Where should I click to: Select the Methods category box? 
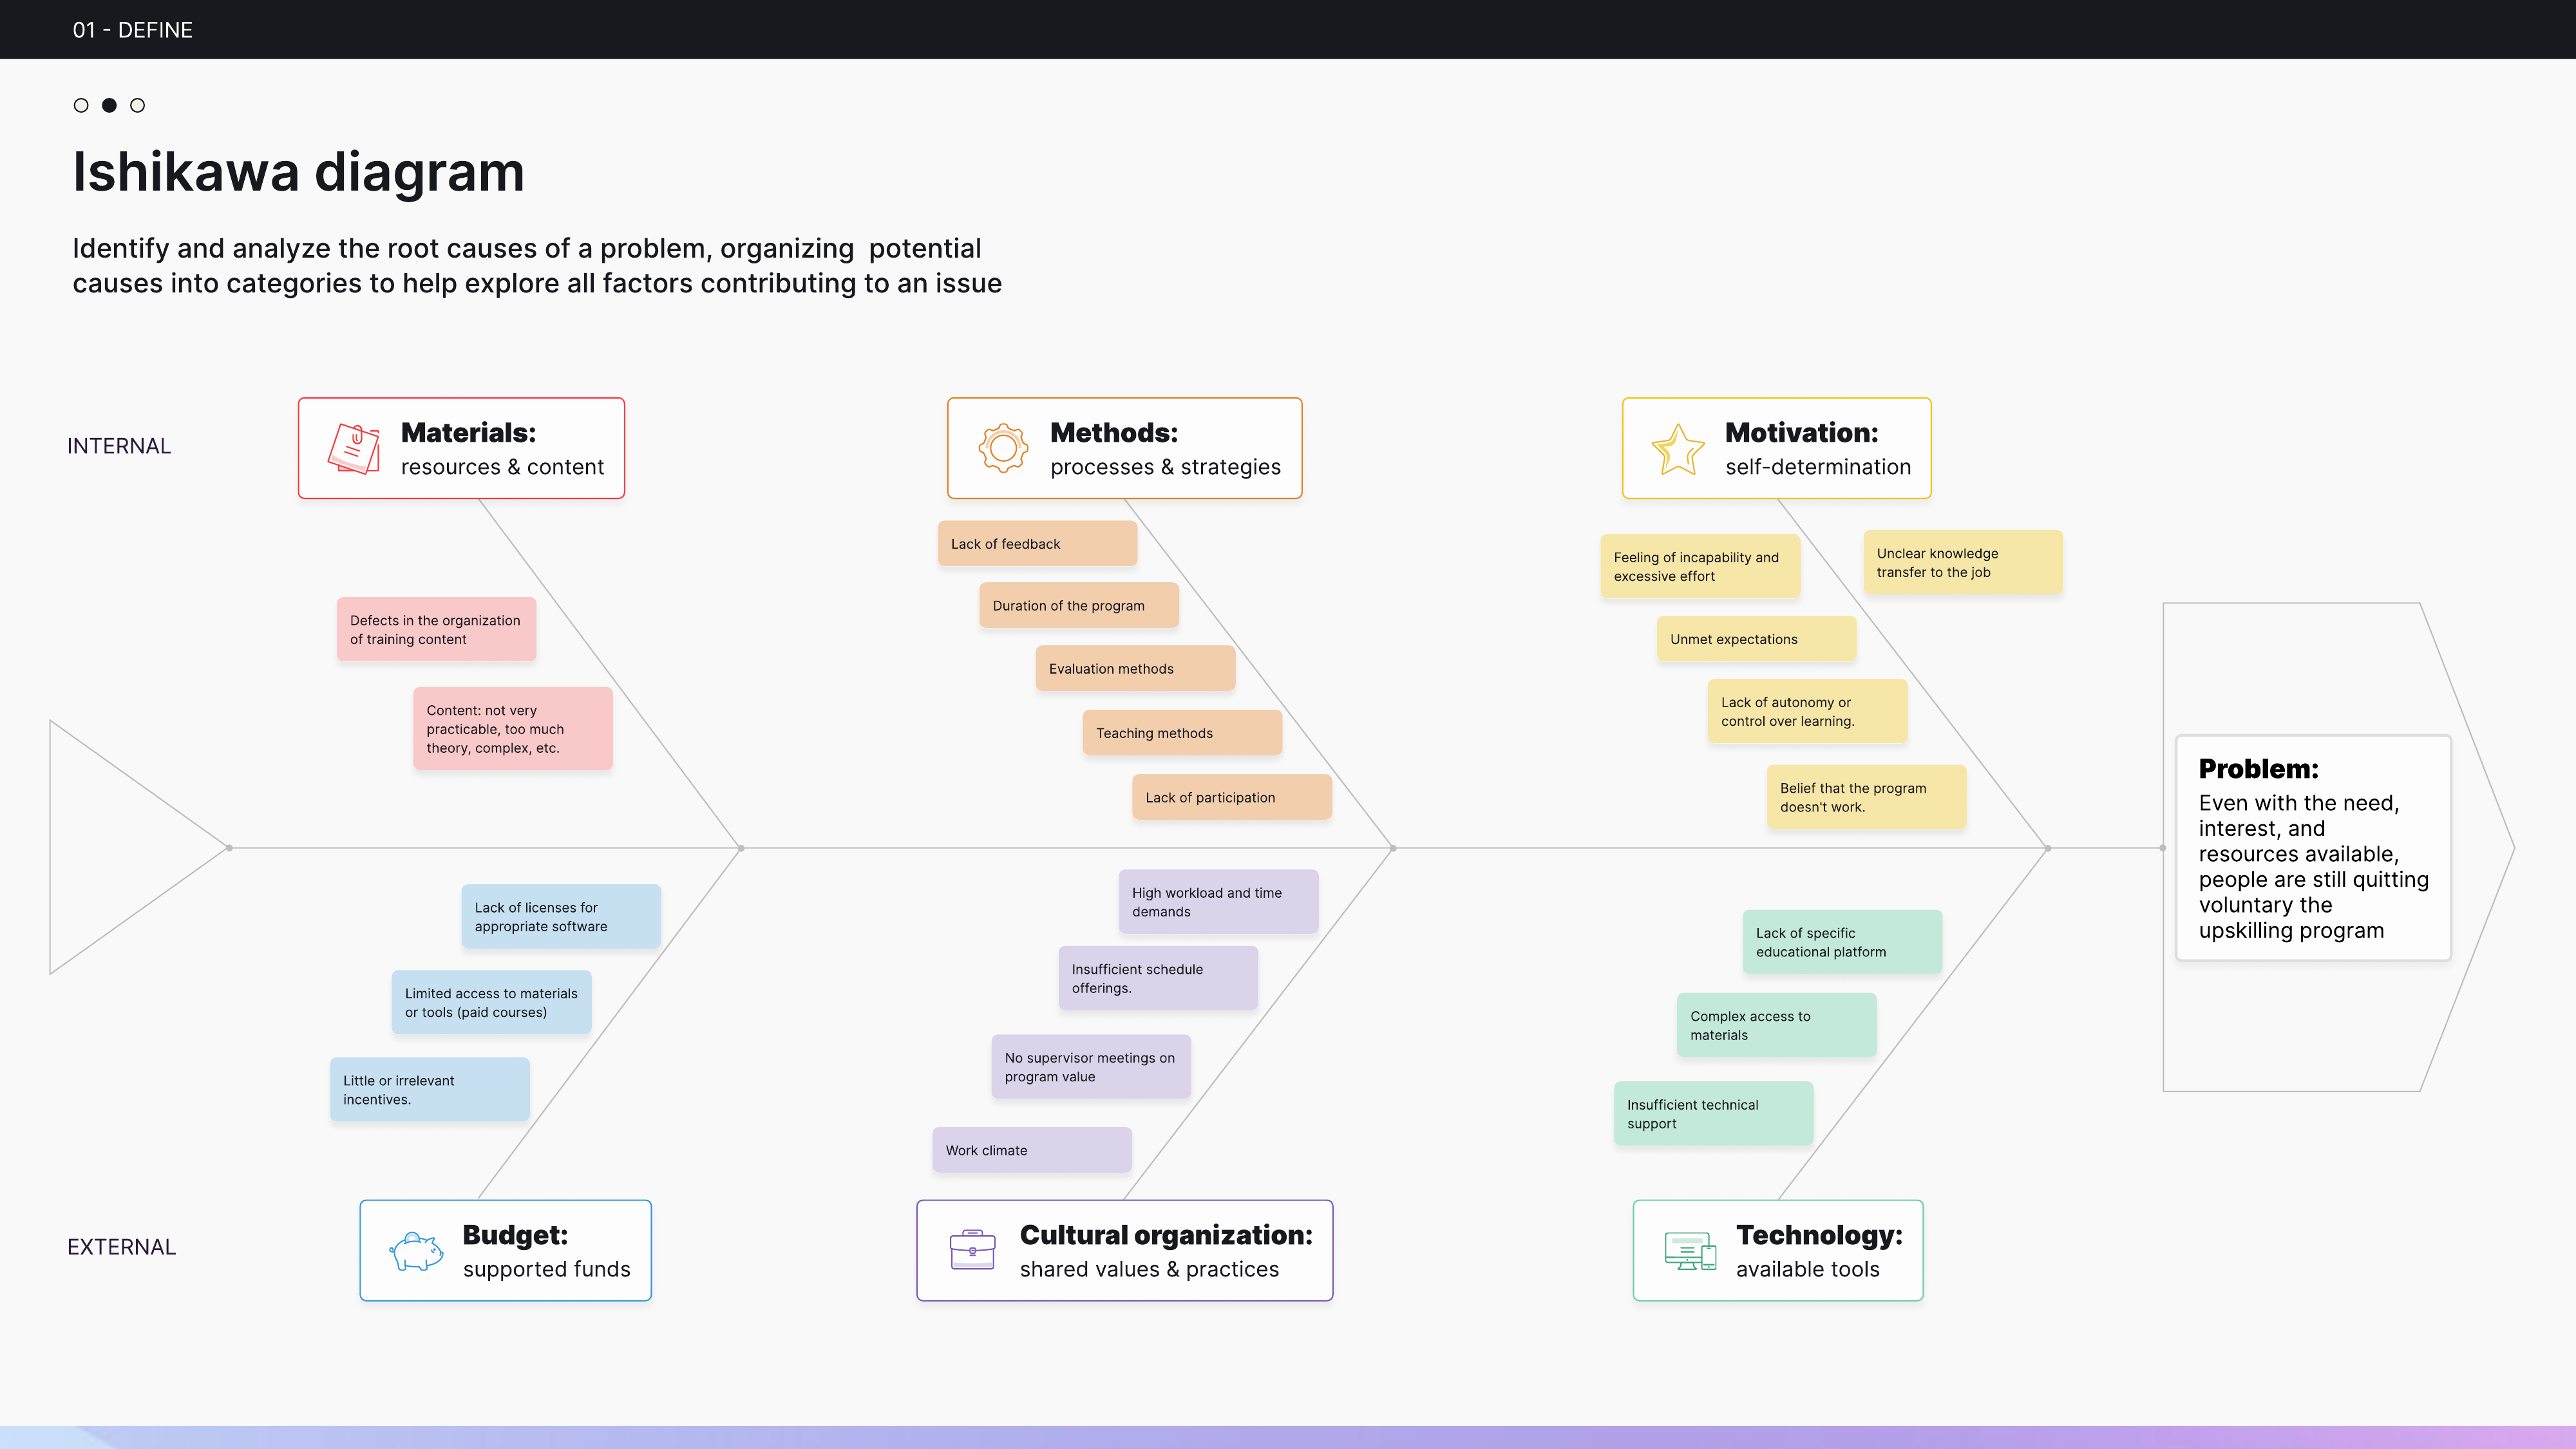[x=1124, y=448]
